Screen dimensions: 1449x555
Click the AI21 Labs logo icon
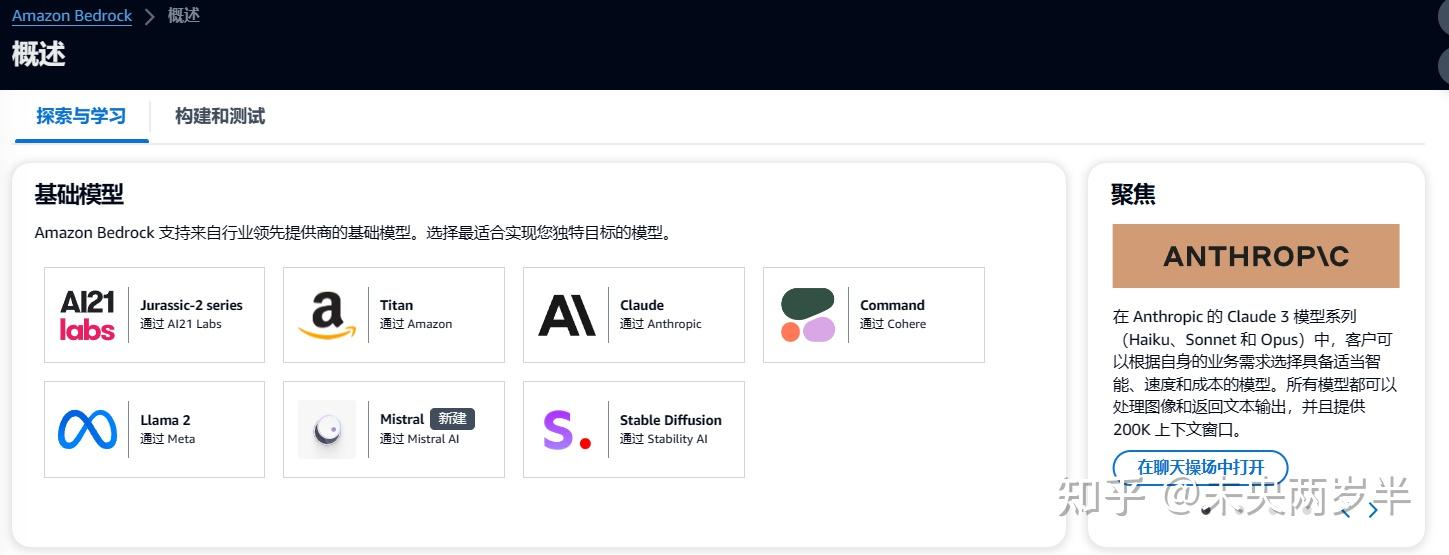(87, 315)
